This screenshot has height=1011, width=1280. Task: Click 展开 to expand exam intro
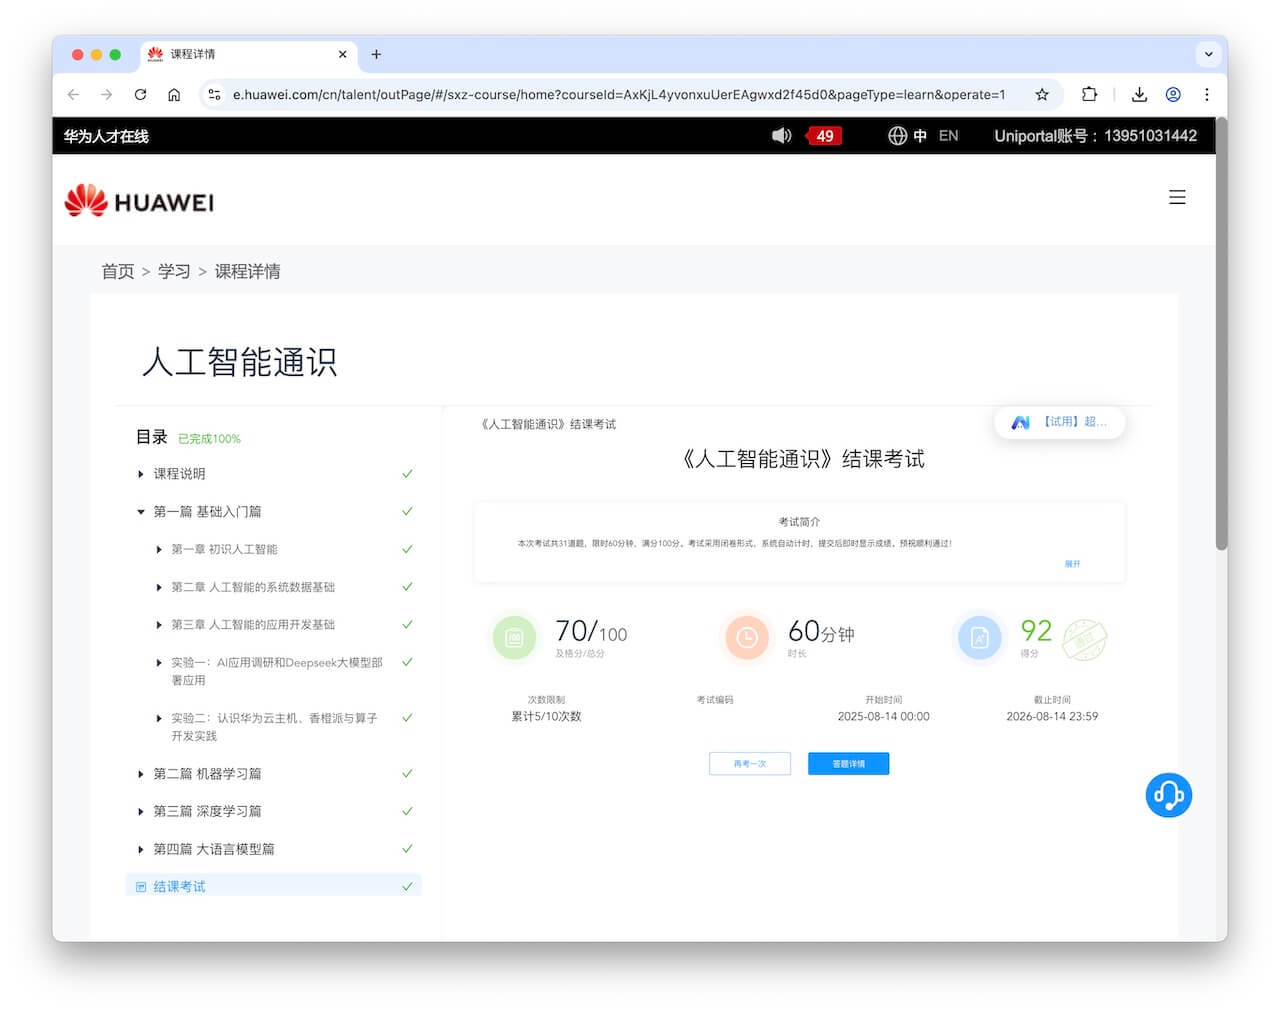[1072, 564]
